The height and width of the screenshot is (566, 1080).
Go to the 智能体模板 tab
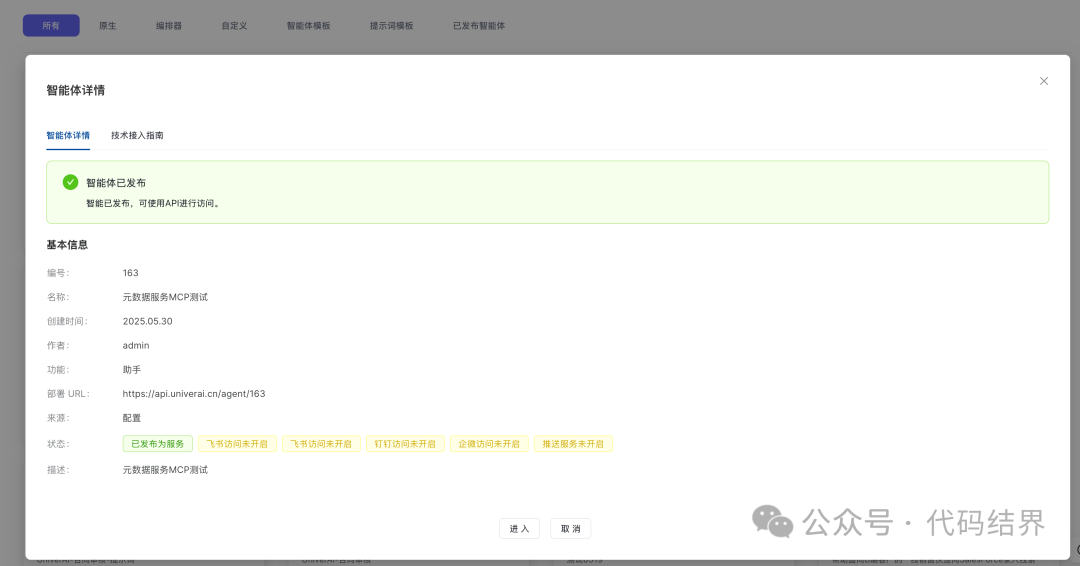pyautogui.click(x=308, y=26)
